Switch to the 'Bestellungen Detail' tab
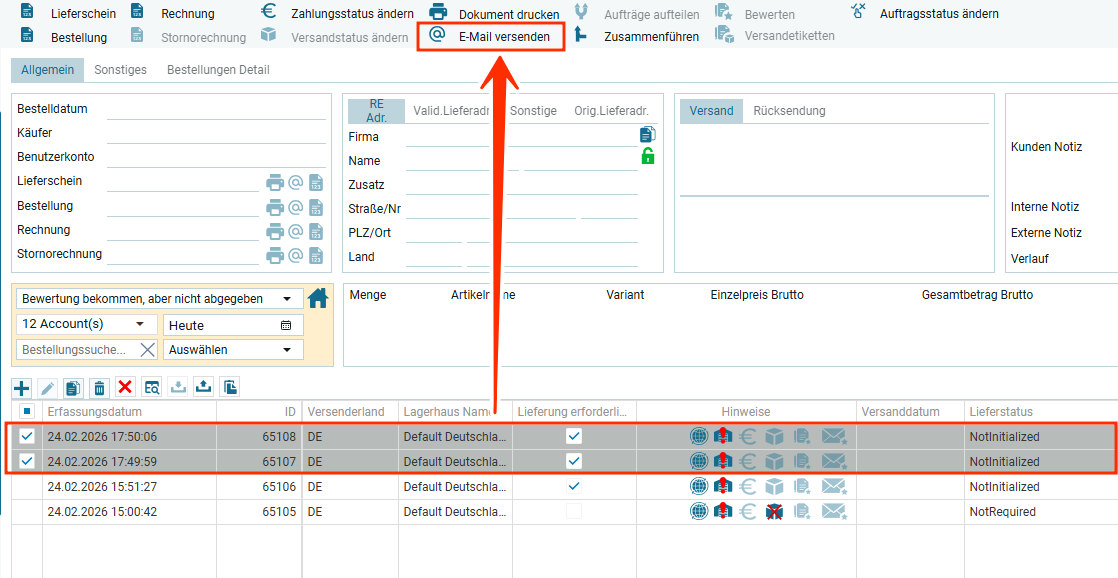The height and width of the screenshot is (578, 1118). point(218,70)
